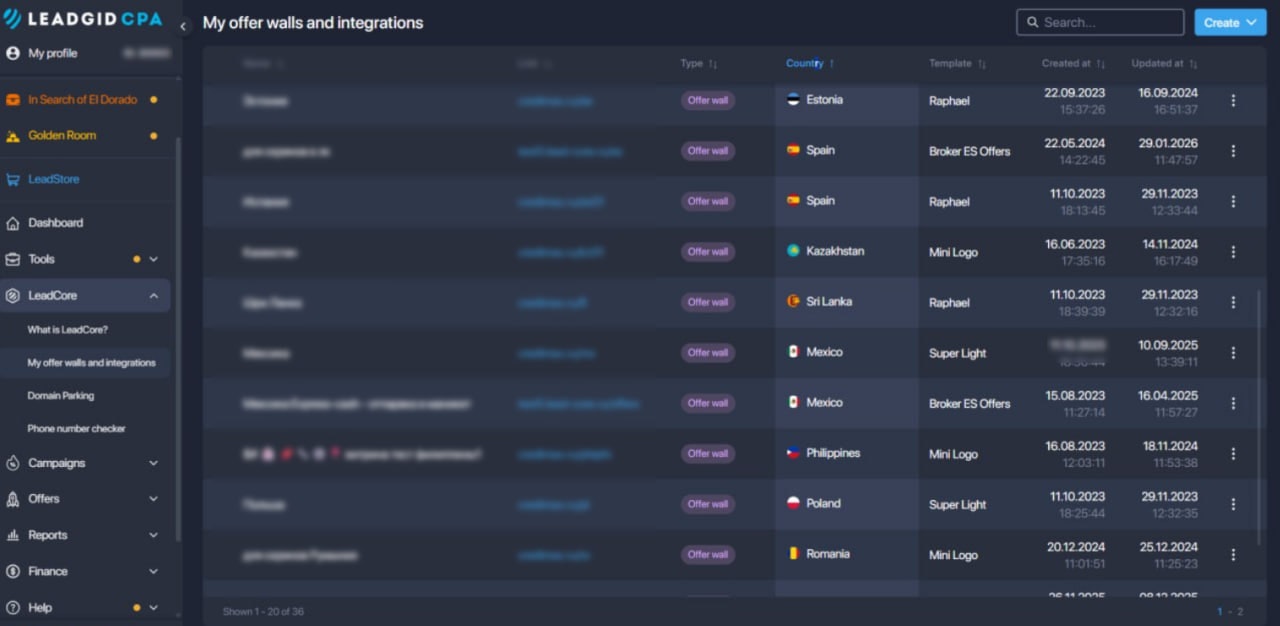Expand the Help menu chevron

click(x=154, y=608)
